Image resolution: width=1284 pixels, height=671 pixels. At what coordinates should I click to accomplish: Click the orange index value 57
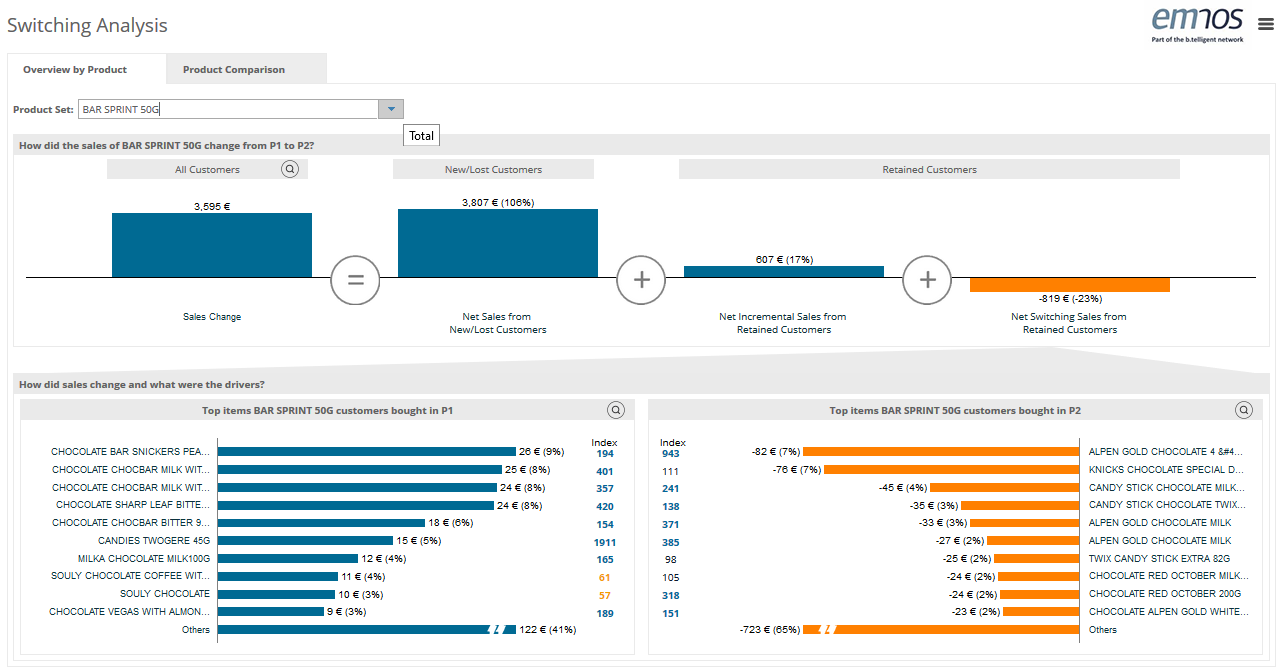pos(605,596)
